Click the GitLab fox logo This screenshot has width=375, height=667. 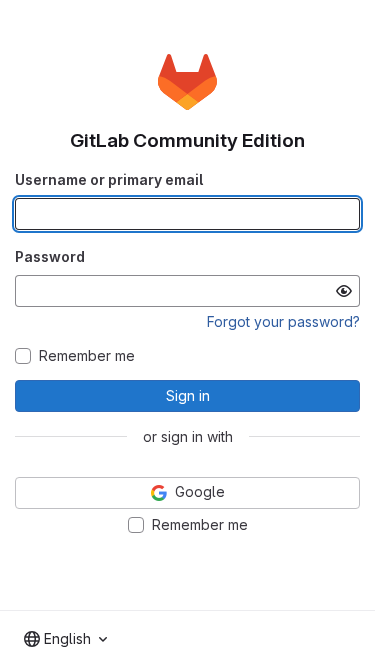(x=188, y=82)
